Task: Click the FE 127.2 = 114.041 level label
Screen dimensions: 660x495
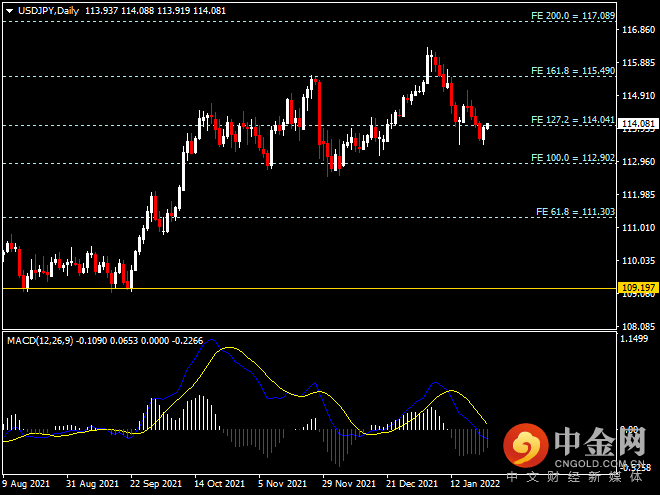Action: (573, 120)
